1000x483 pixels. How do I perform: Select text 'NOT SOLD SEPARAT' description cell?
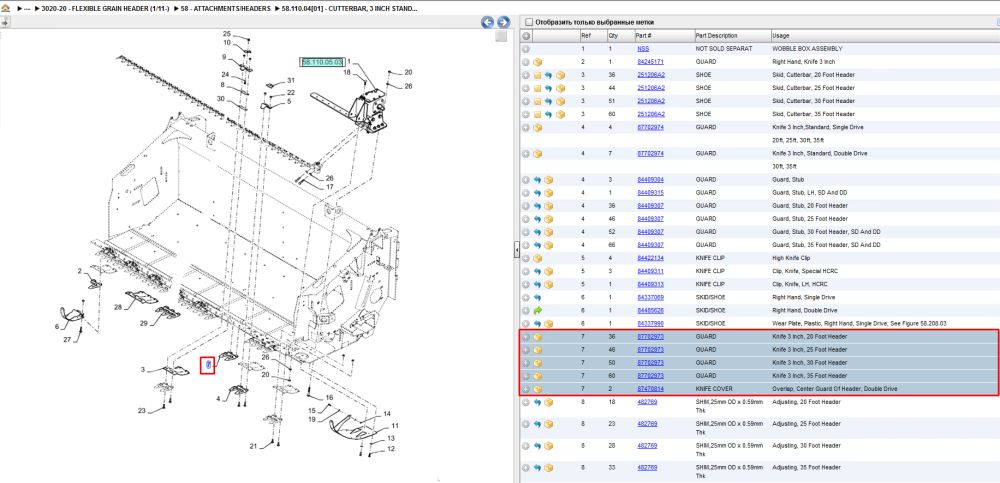click(724, 48)
